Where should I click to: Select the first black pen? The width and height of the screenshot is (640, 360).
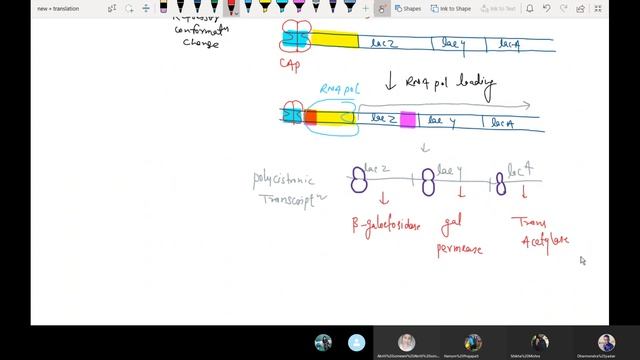coord(180,7)
